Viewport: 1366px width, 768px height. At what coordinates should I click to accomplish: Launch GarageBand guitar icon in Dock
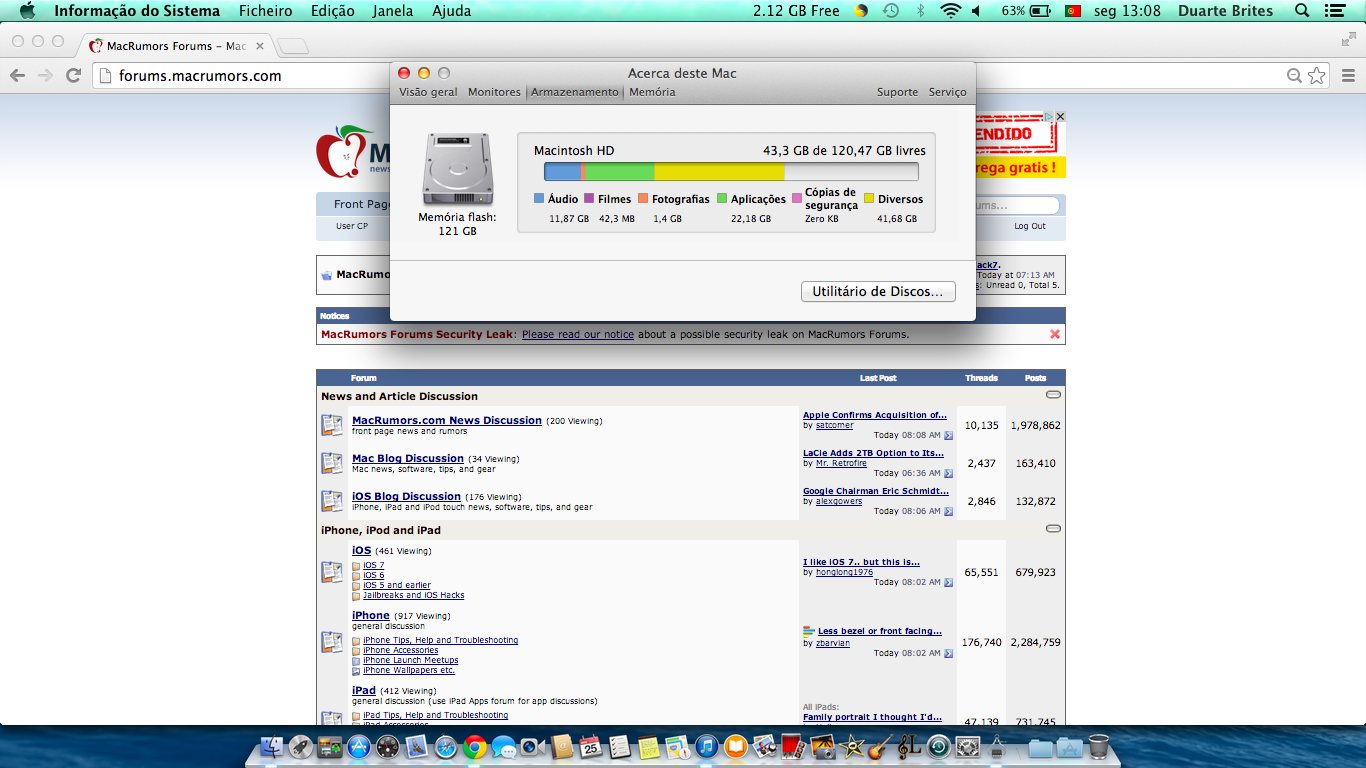point(879,747)
